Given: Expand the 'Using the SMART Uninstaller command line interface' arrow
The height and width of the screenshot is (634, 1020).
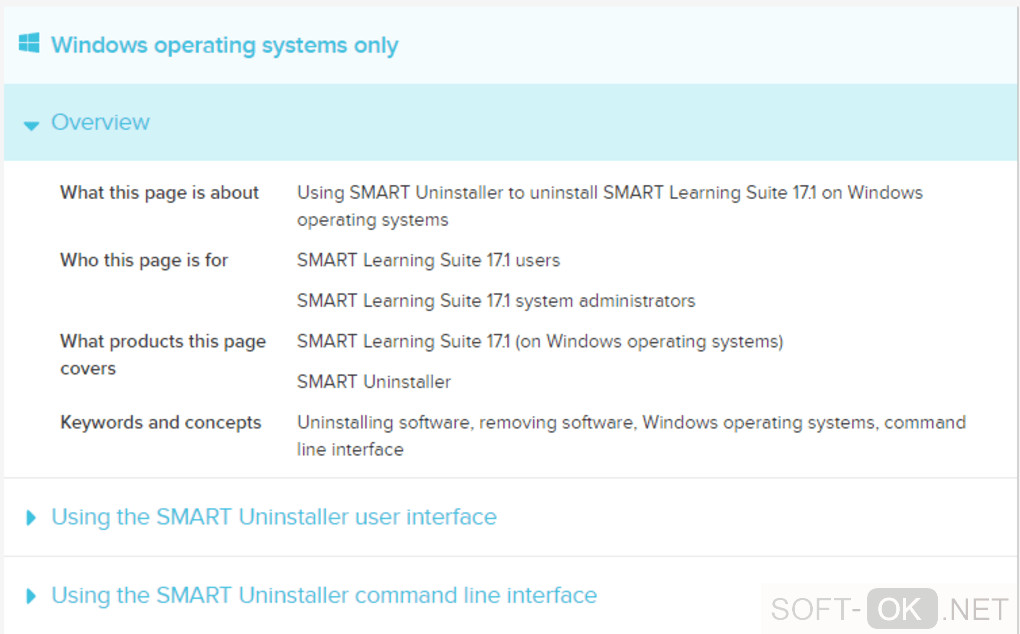Looking at the screenshot, I should click(x=31, y=596).
